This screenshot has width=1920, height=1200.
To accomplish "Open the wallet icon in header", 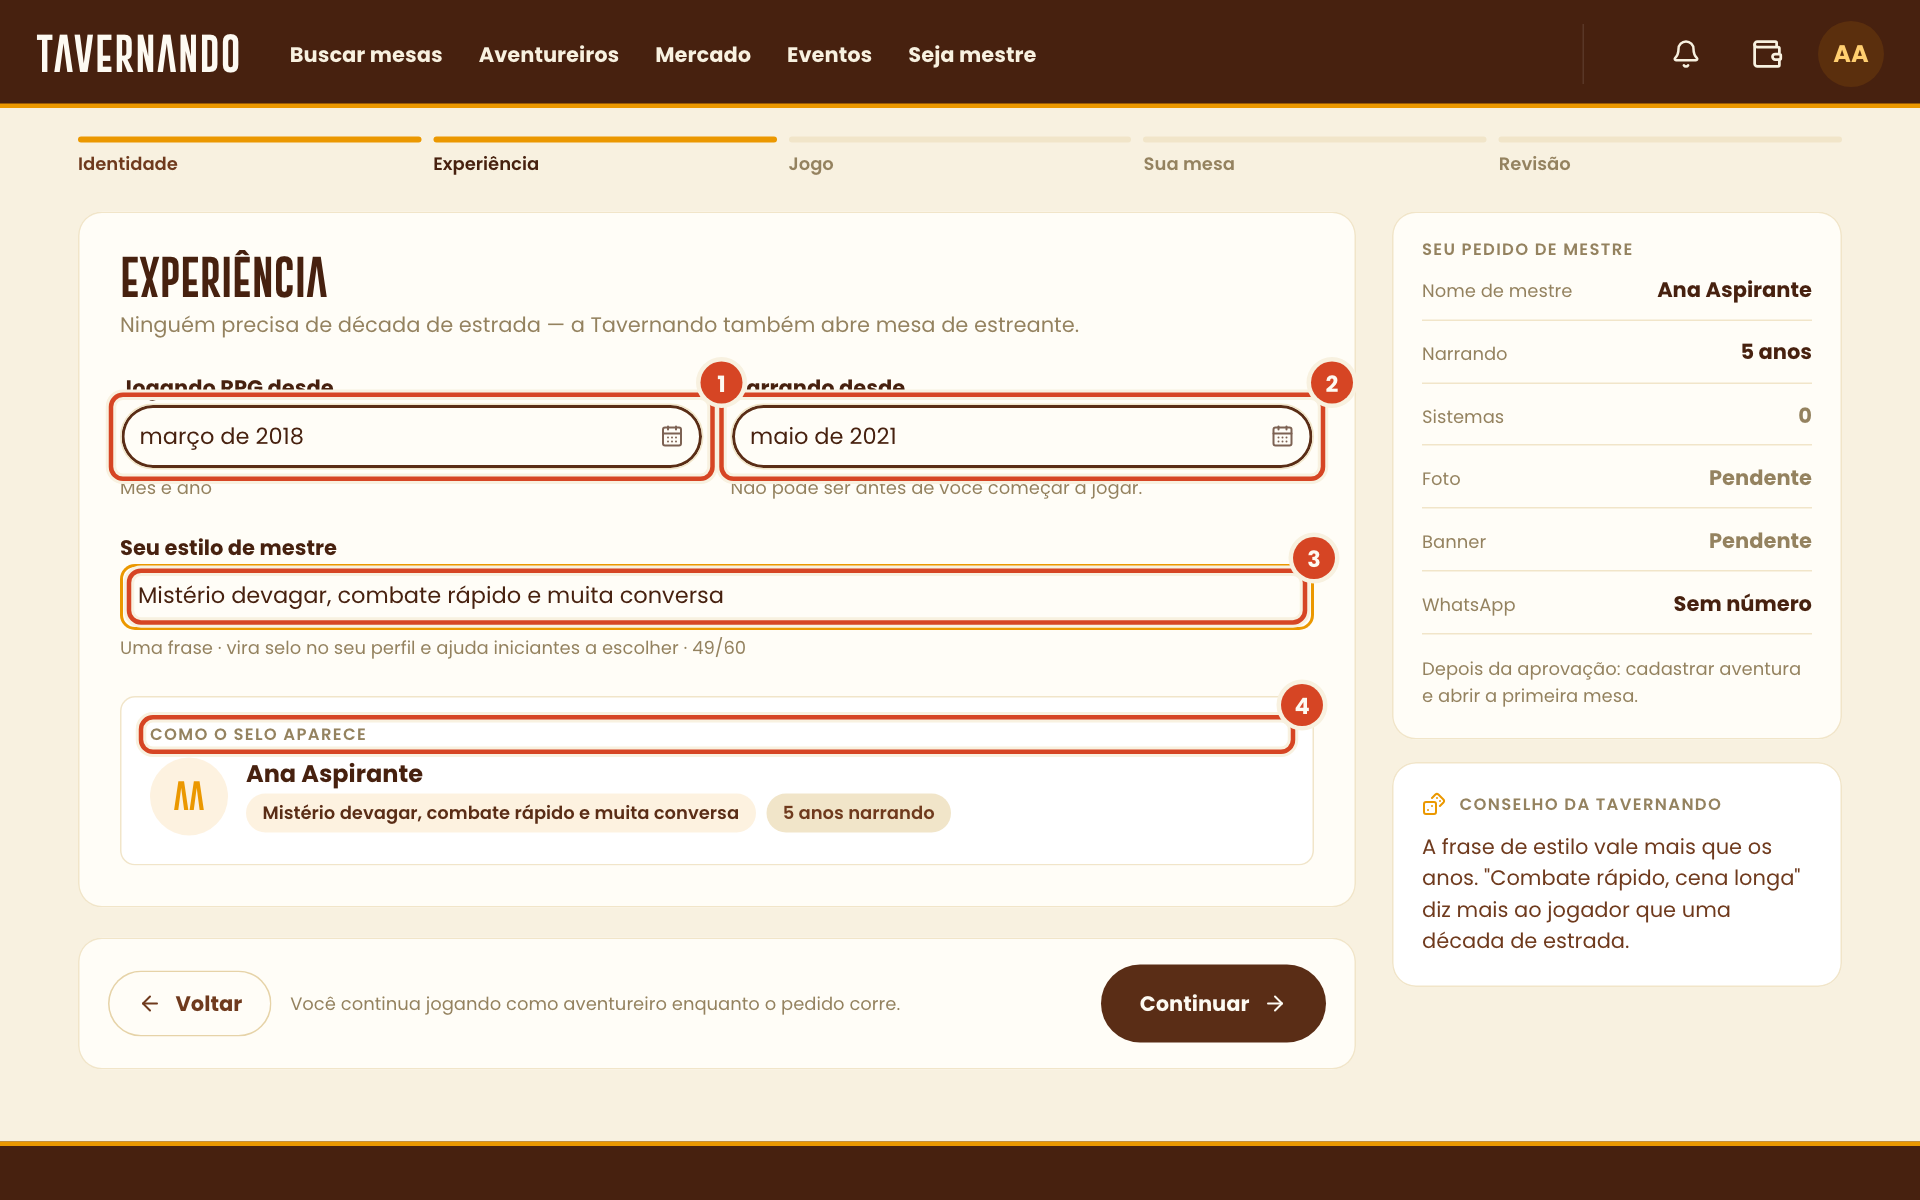I will 1767,54.
